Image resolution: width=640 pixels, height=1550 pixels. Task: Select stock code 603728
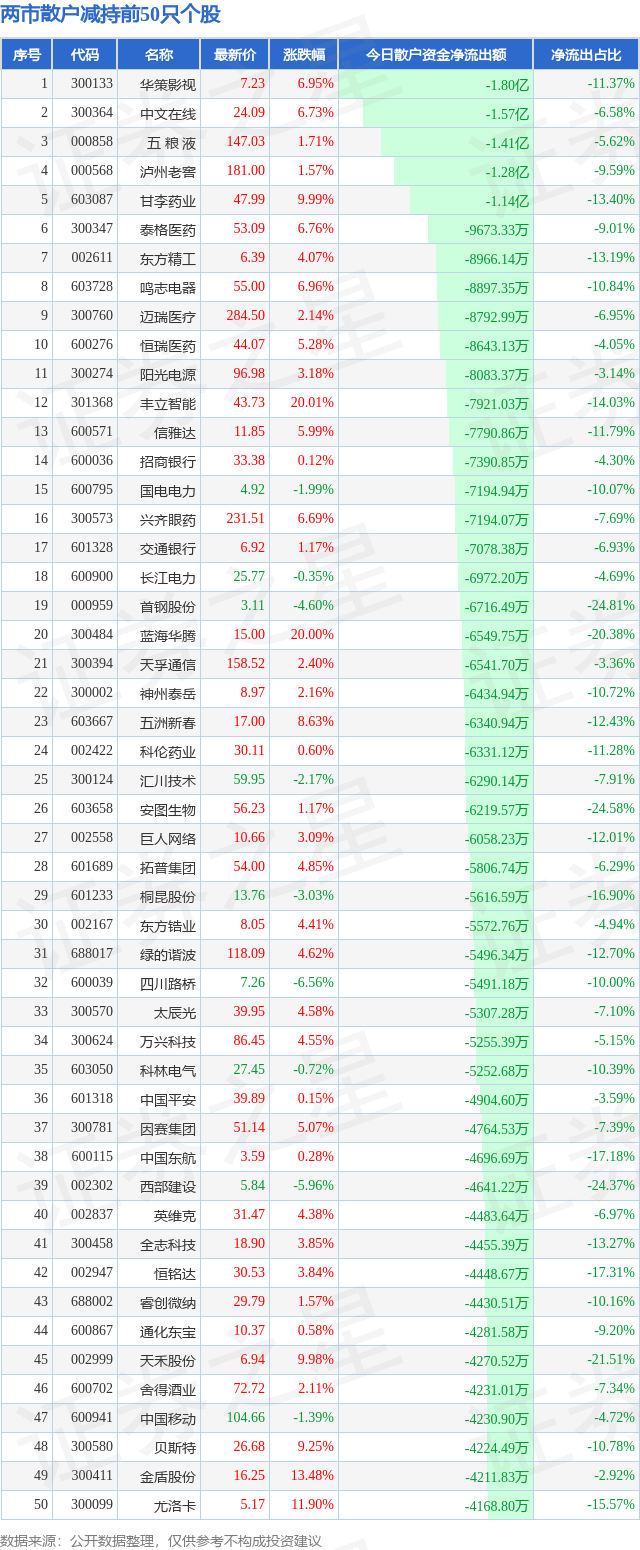(92, 287)
